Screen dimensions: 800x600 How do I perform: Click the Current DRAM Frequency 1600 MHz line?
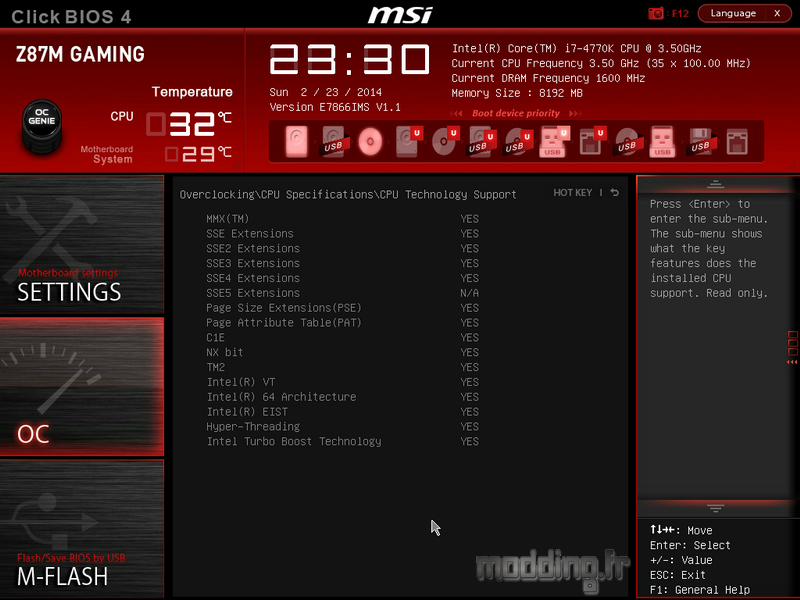point(548,78)
